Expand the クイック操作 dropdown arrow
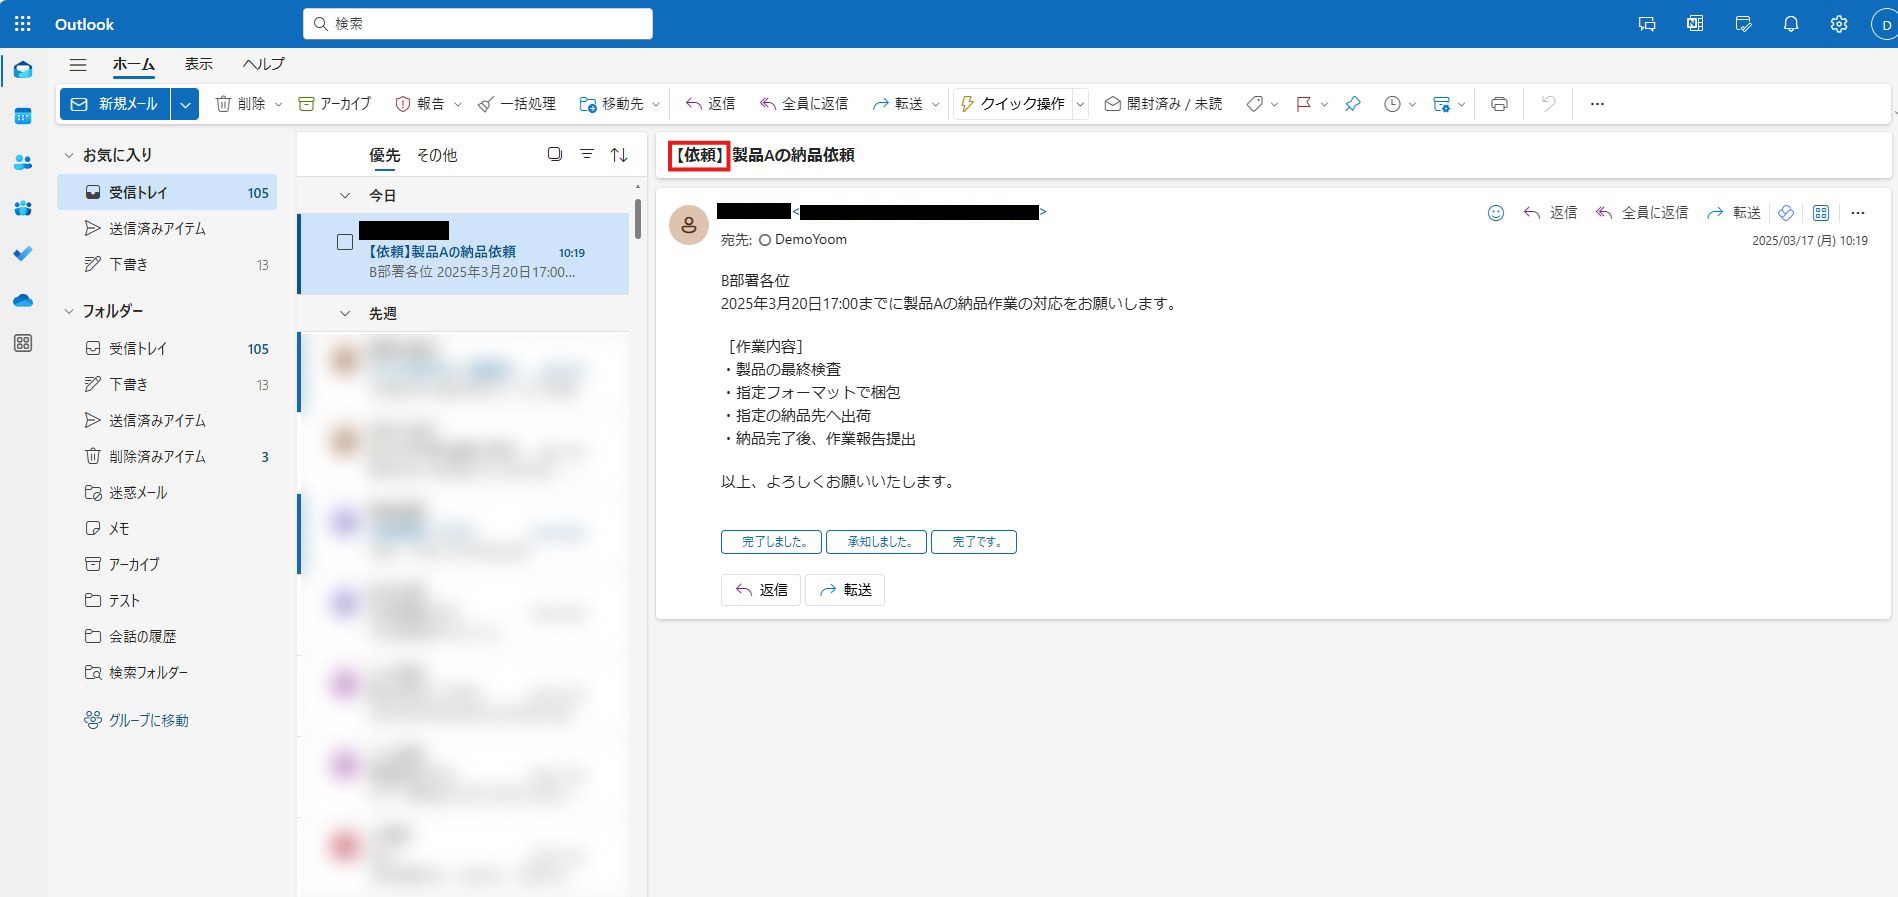The height and width of the screenshot is (897, 1898). pyautogui.click(x=1080, y=104)
